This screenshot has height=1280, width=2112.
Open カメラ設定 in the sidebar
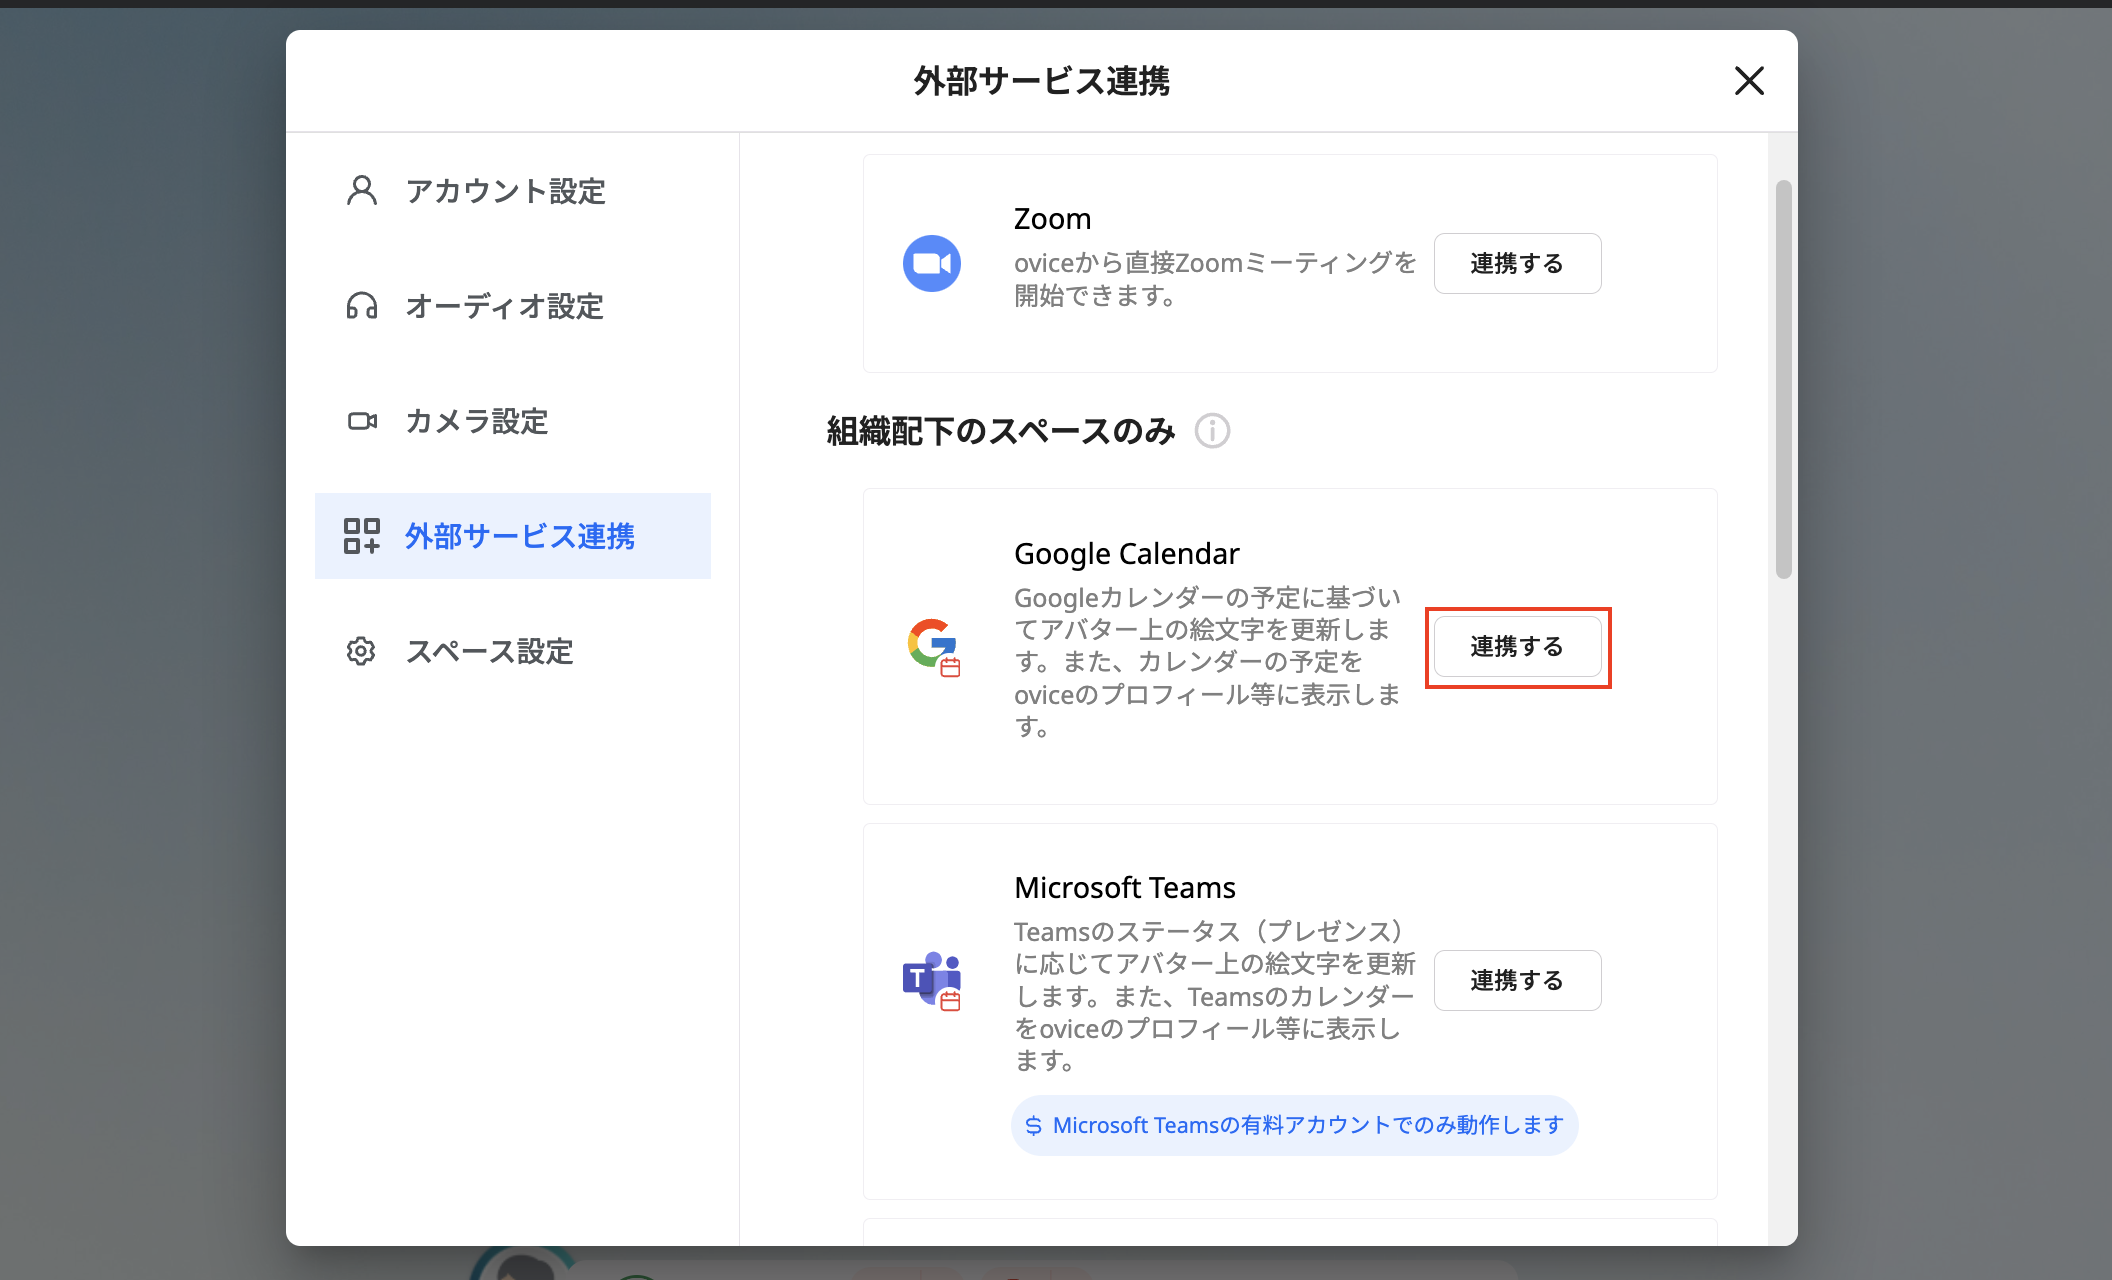pyautogui.click(x=513, y=421)
